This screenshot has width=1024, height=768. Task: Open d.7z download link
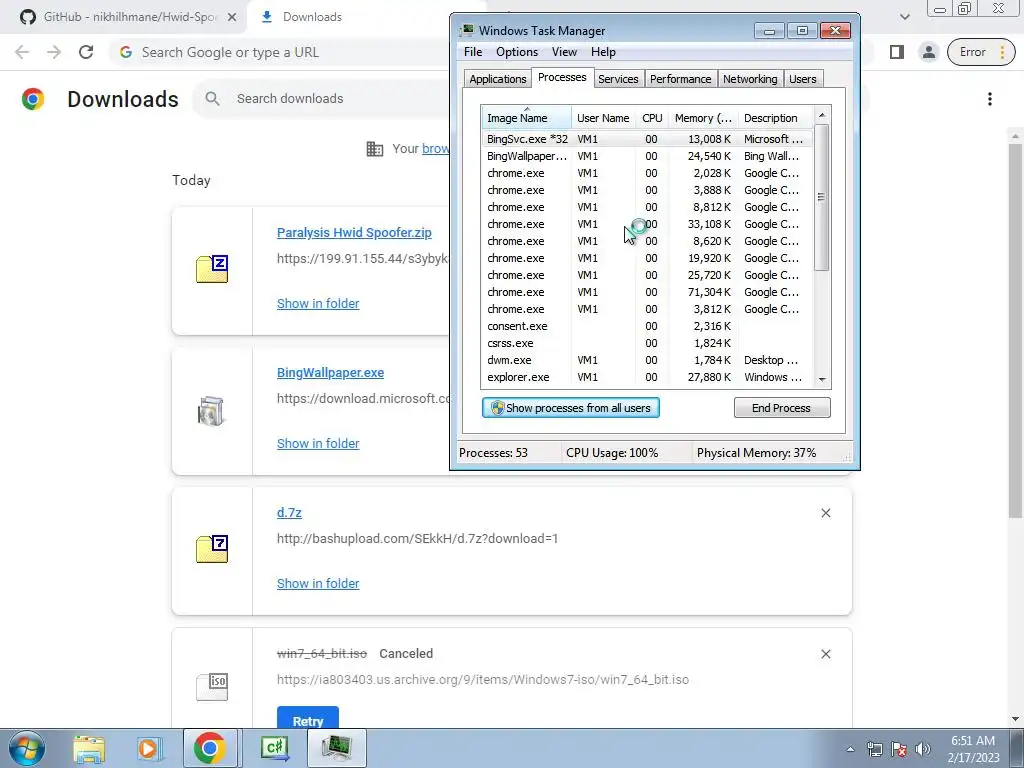click(289, 513)
